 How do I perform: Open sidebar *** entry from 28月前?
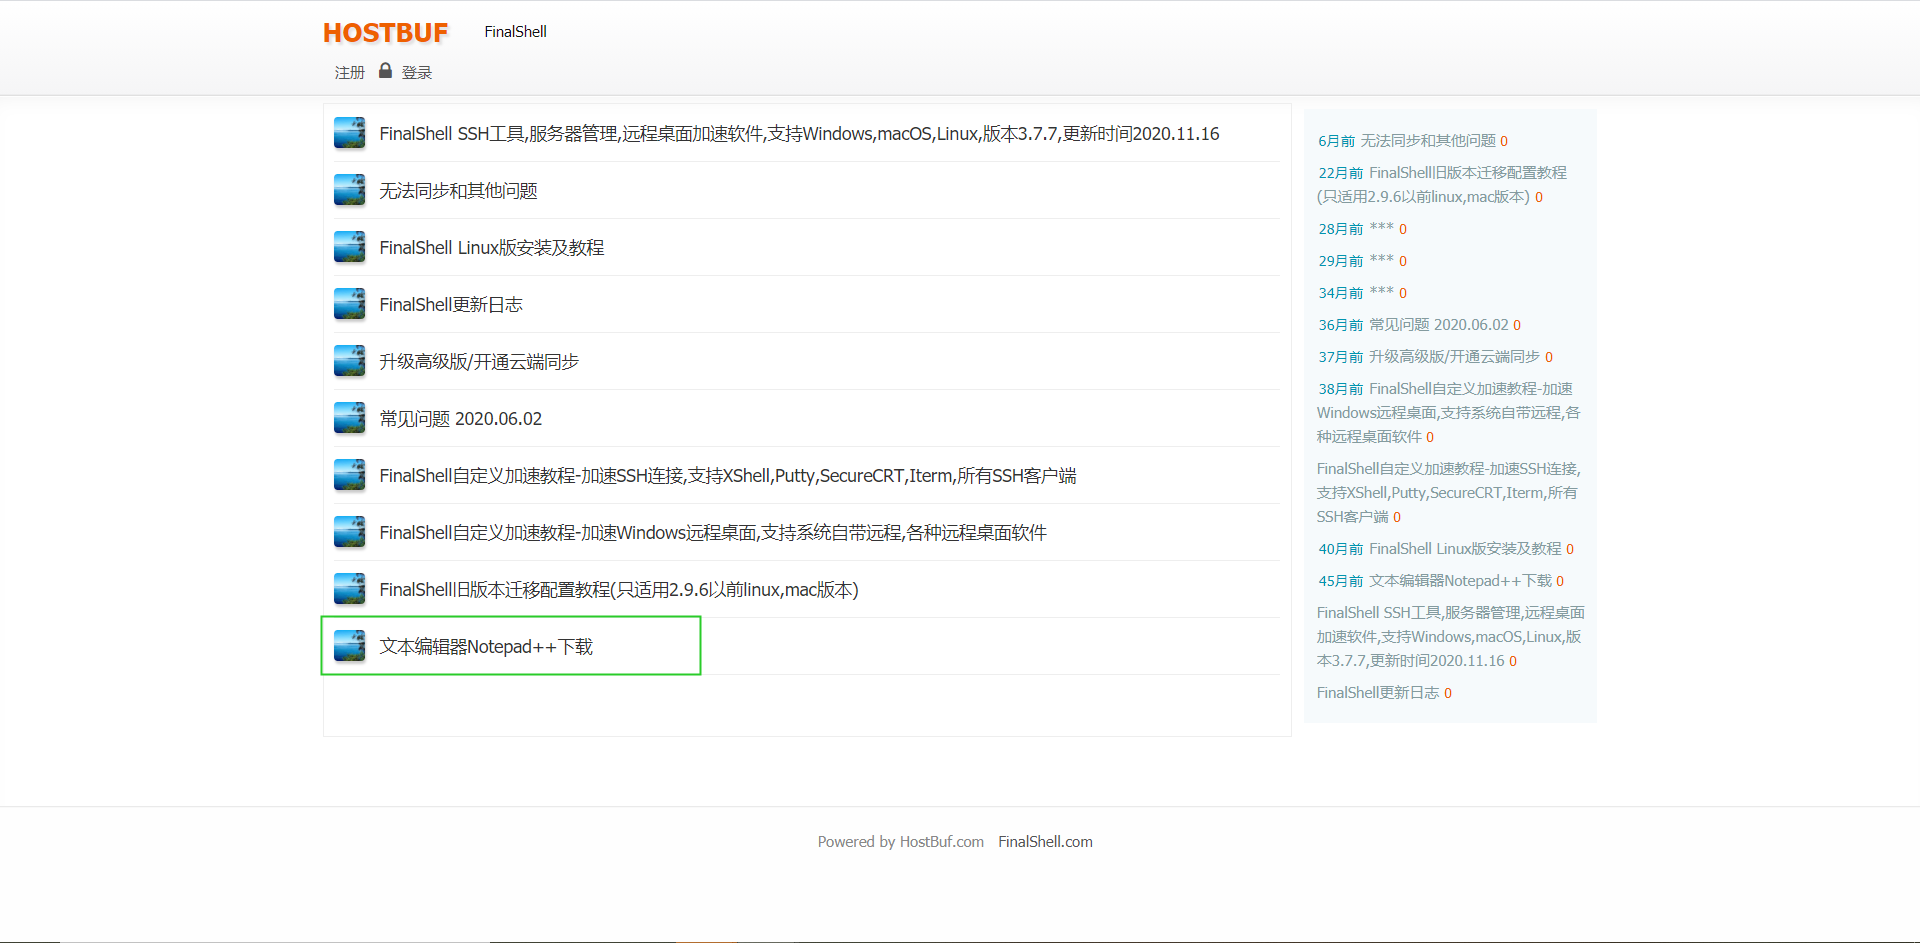1382,229
